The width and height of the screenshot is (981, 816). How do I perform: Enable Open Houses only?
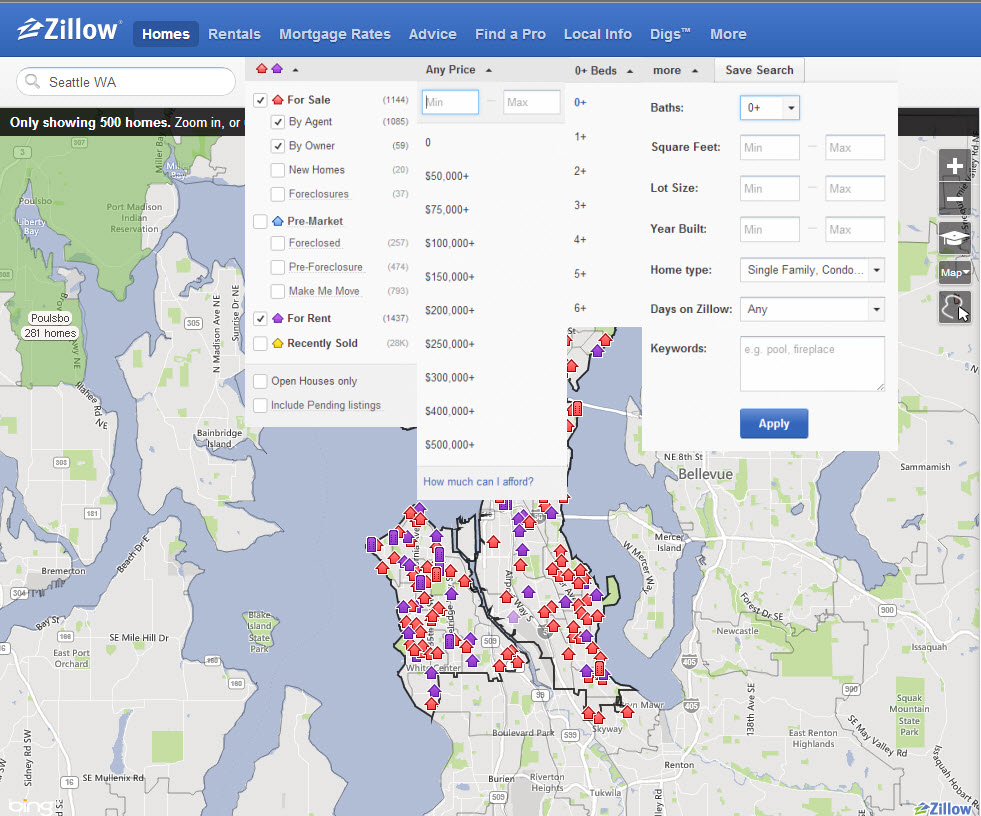pyautogui.click(x=260, y=381)
